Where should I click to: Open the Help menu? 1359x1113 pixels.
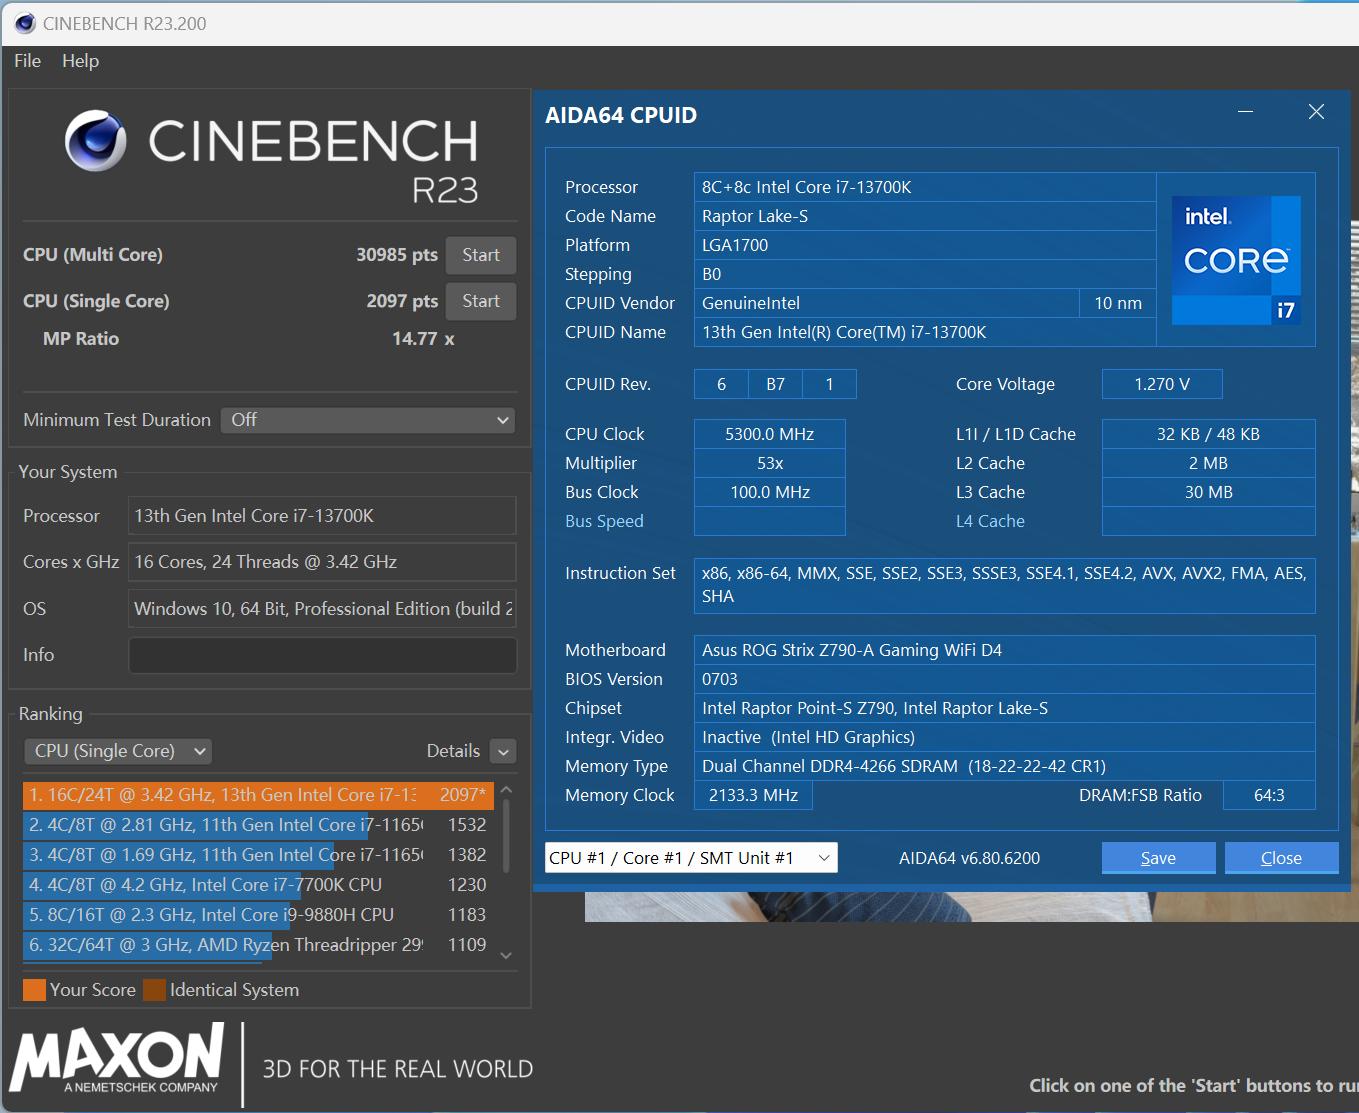[80, 61]
